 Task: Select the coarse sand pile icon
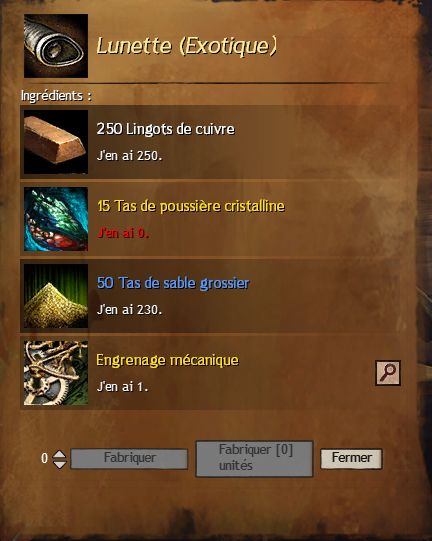click(x=56, y=296)
